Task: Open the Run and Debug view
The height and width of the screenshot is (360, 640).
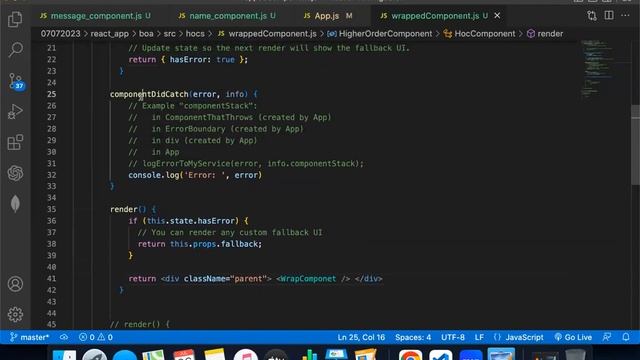Action: pos(15,111)
